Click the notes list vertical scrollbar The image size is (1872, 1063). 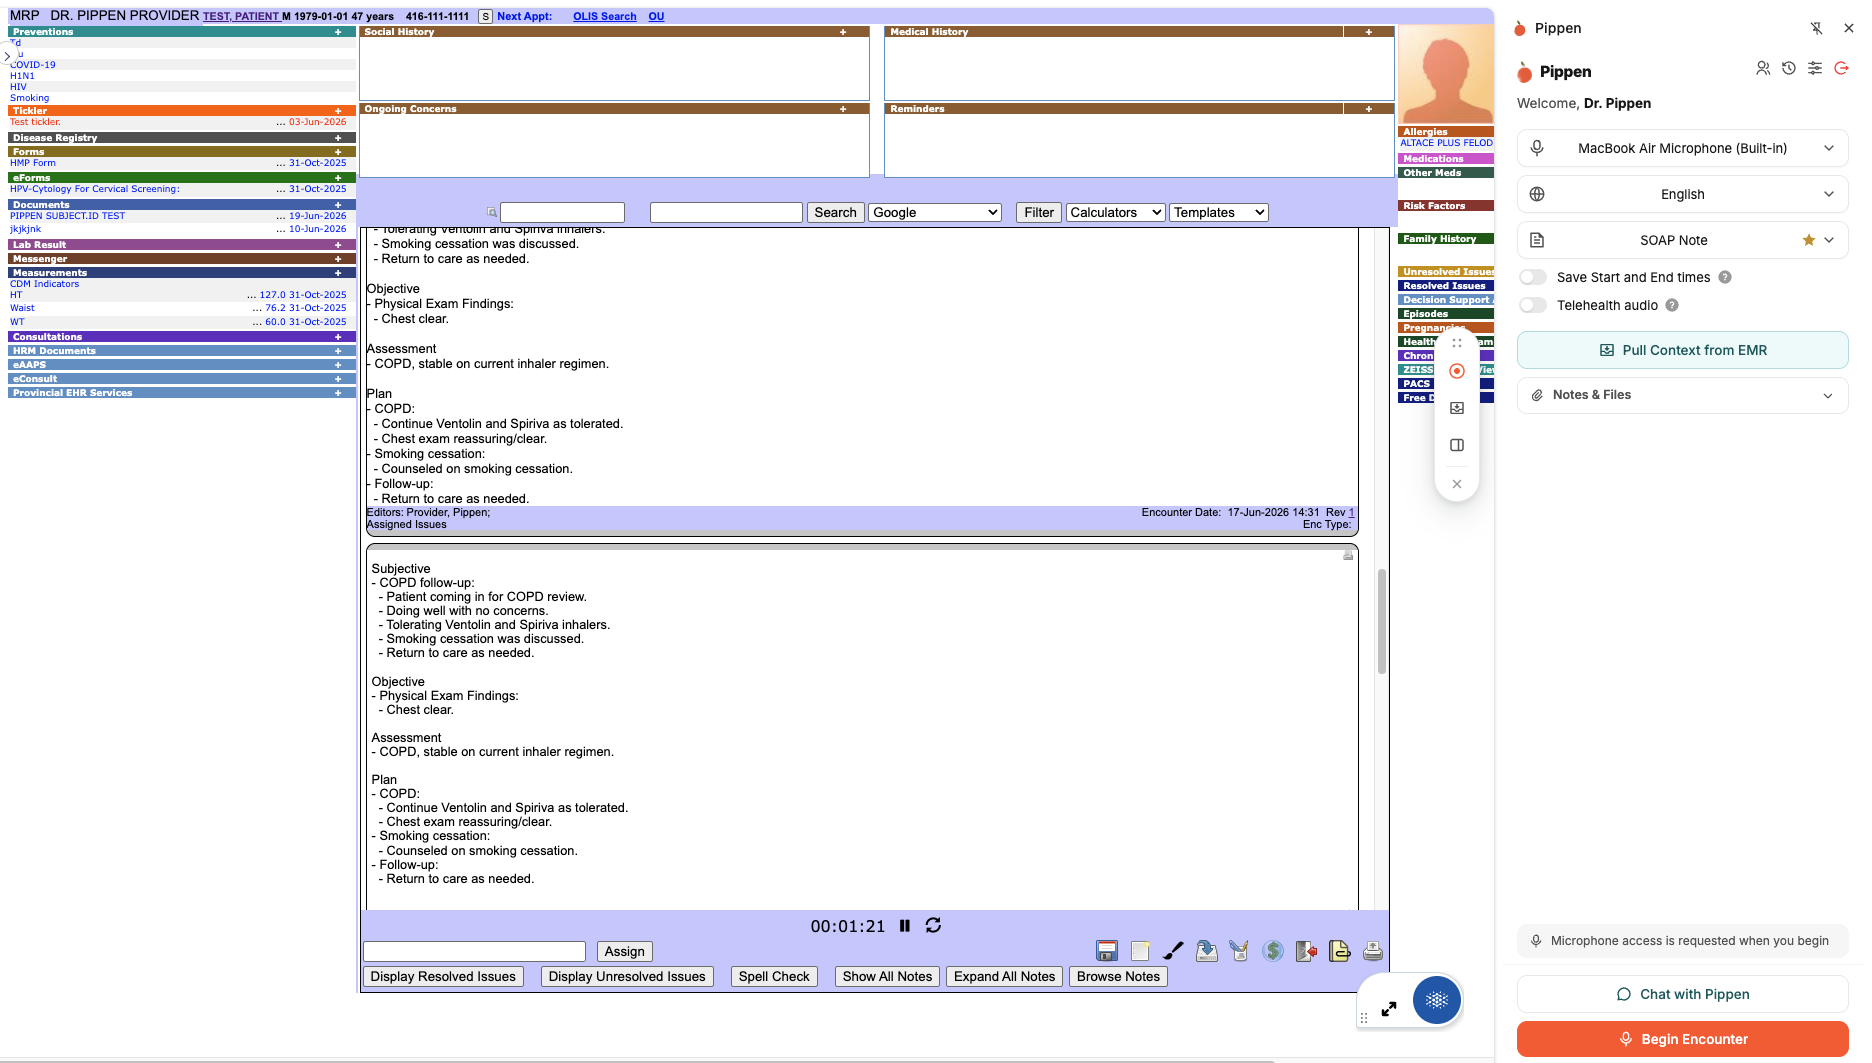tap(1382, 620)
